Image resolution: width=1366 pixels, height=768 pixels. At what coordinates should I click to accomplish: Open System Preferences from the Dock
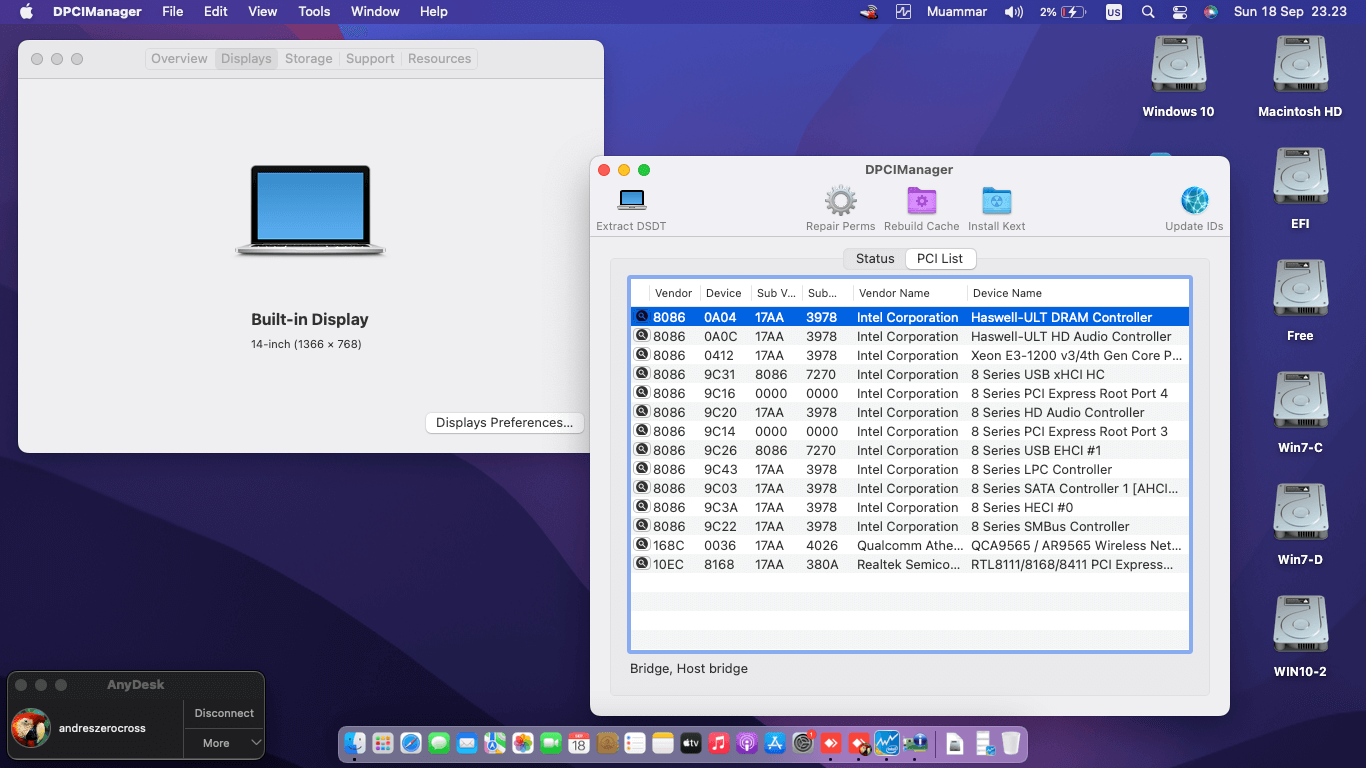(803, 743)
